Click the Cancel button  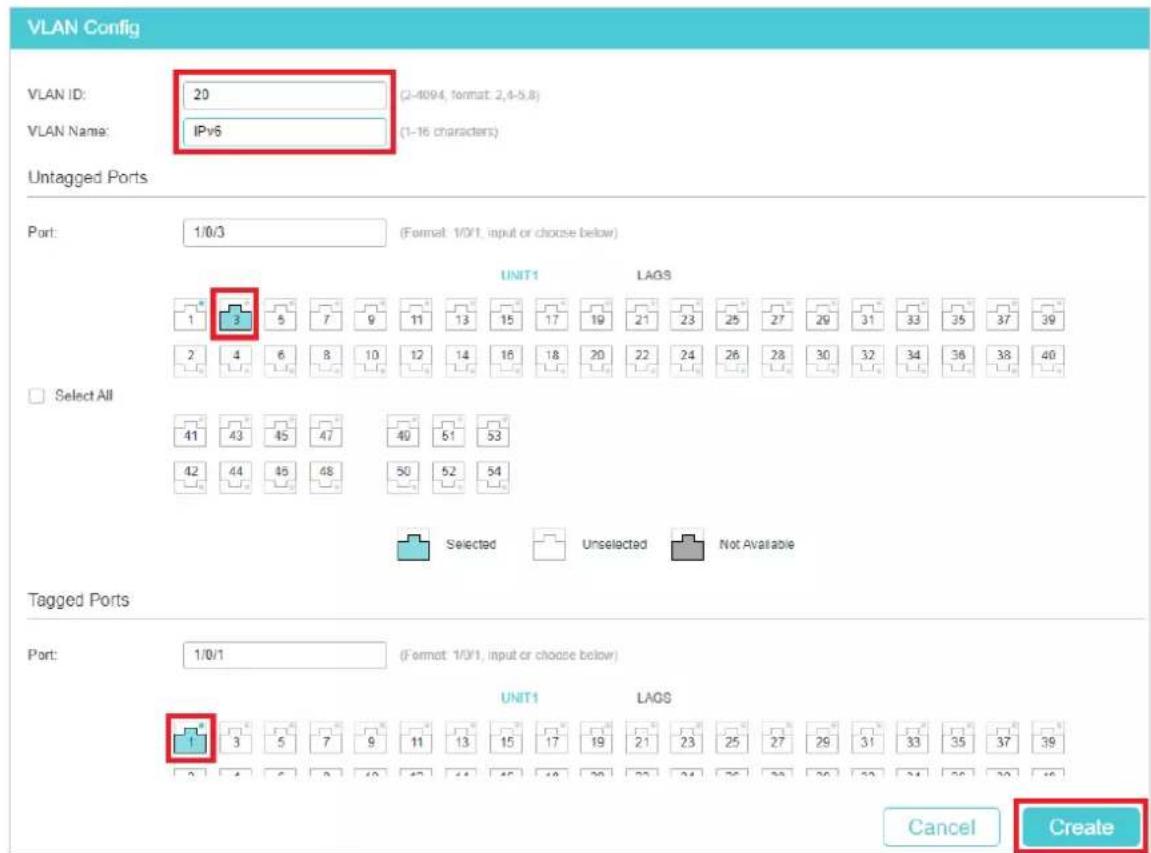(x=942, y=827)
